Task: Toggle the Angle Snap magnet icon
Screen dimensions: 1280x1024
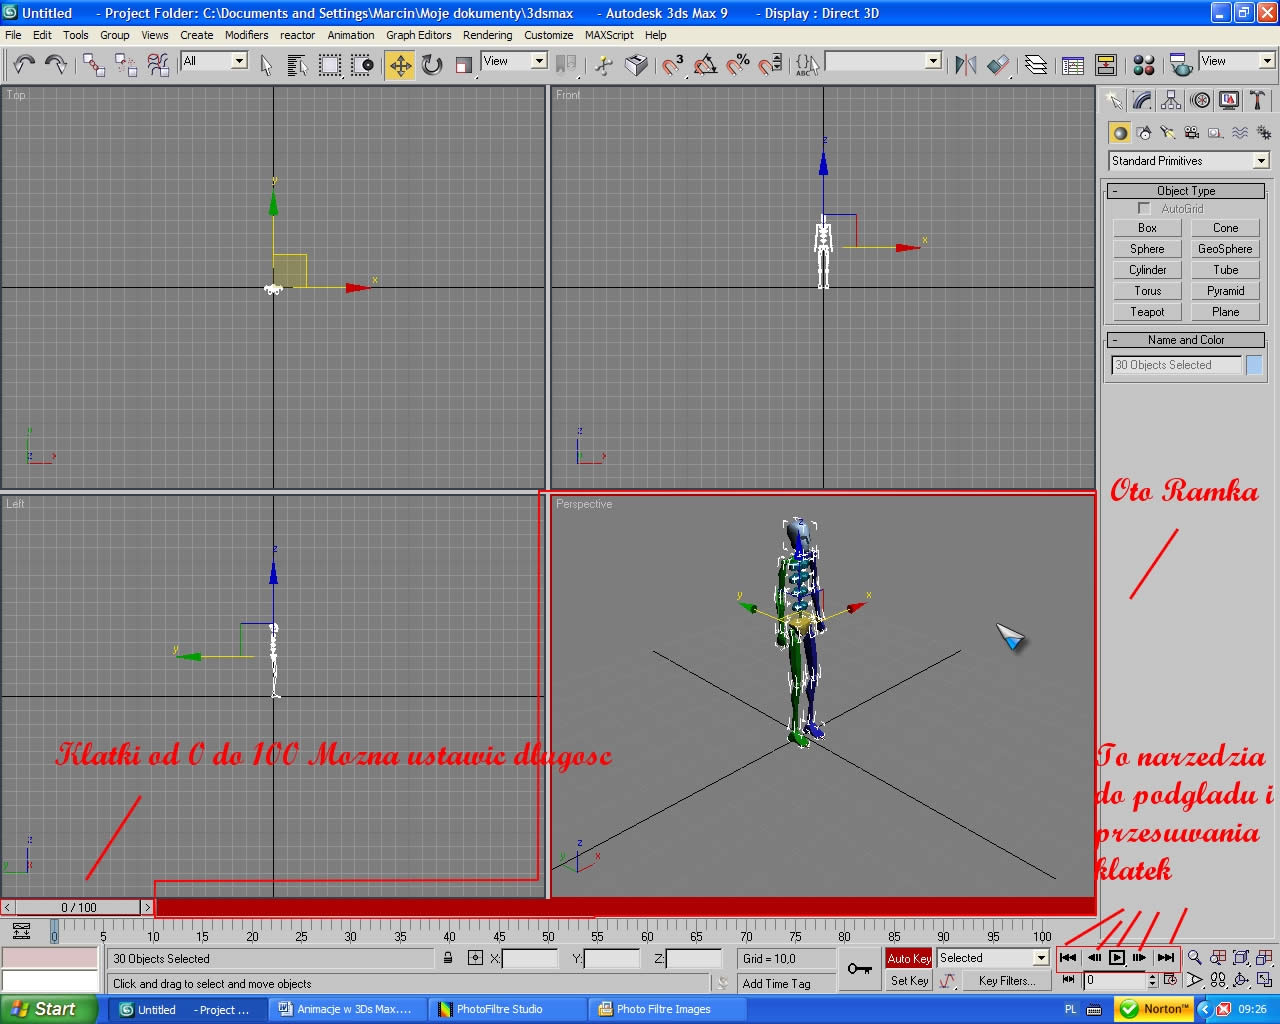Action: coord(706,66)
